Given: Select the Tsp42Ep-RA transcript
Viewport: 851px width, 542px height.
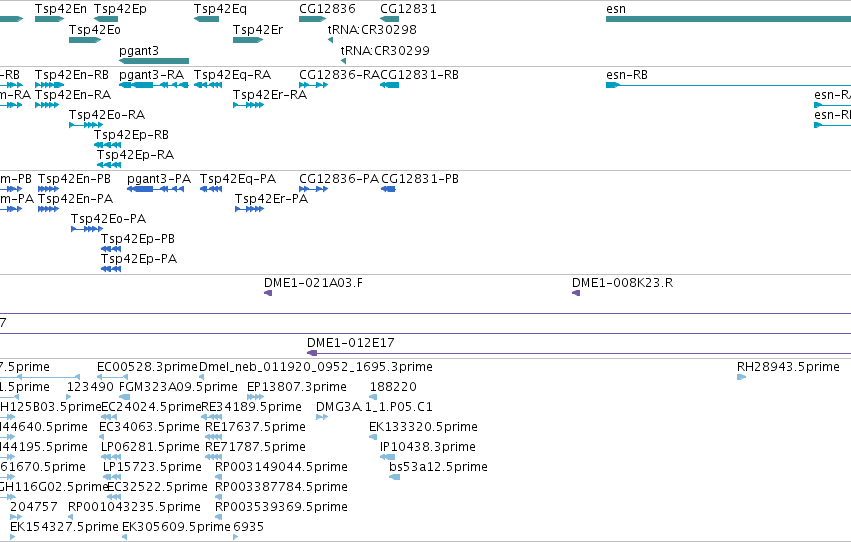Looking at the screenshot, I should pos(109,165).
